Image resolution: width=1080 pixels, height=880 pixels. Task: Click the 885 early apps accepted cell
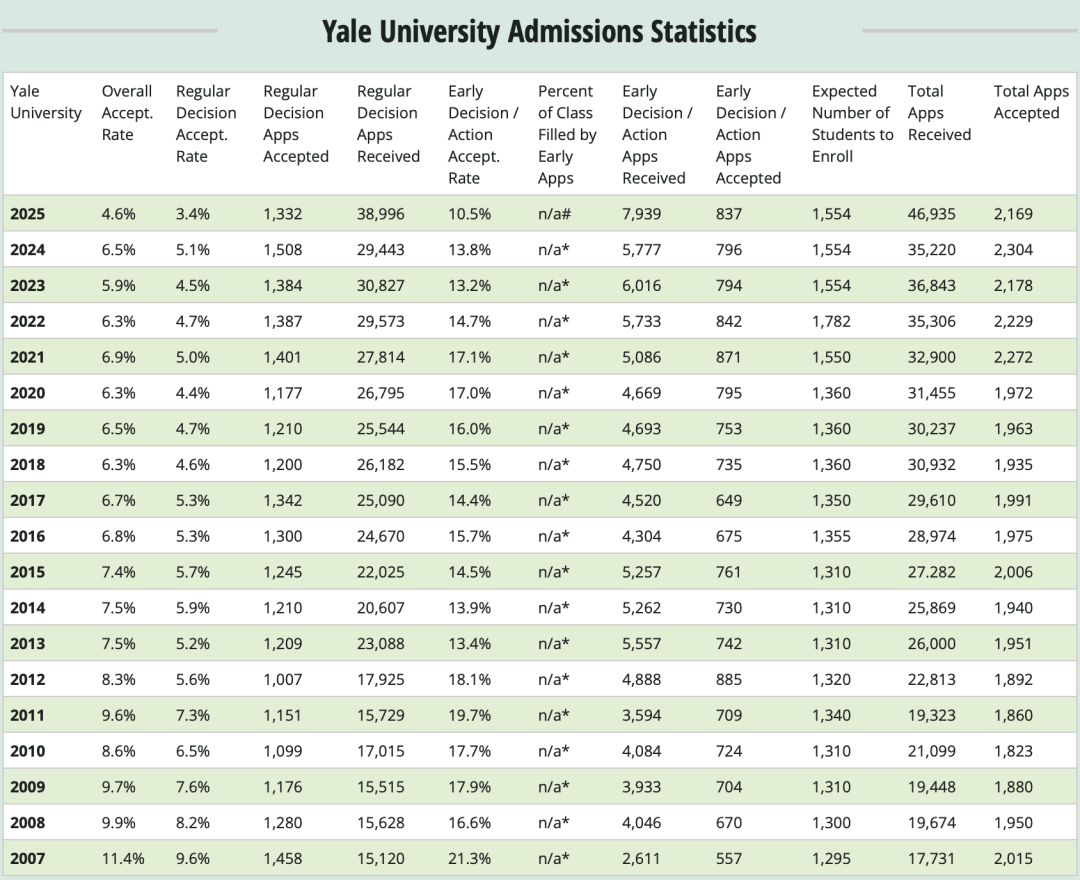[x=729, y=679]
